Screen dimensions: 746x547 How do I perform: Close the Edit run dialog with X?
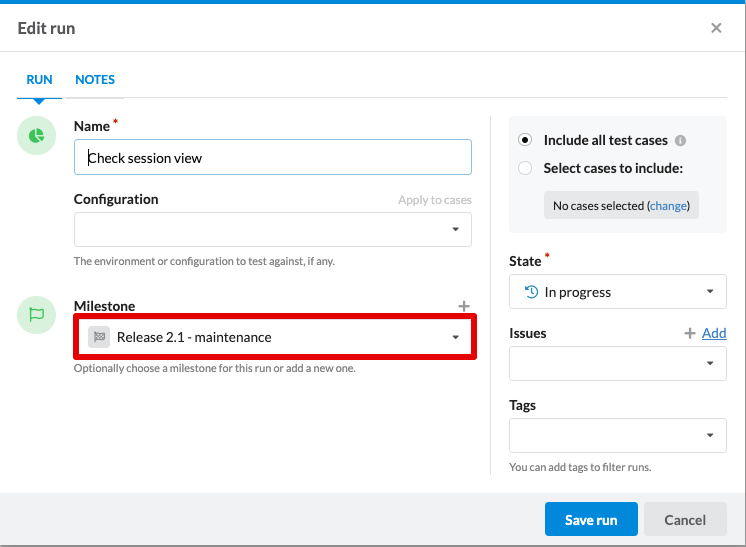[716, 28]
